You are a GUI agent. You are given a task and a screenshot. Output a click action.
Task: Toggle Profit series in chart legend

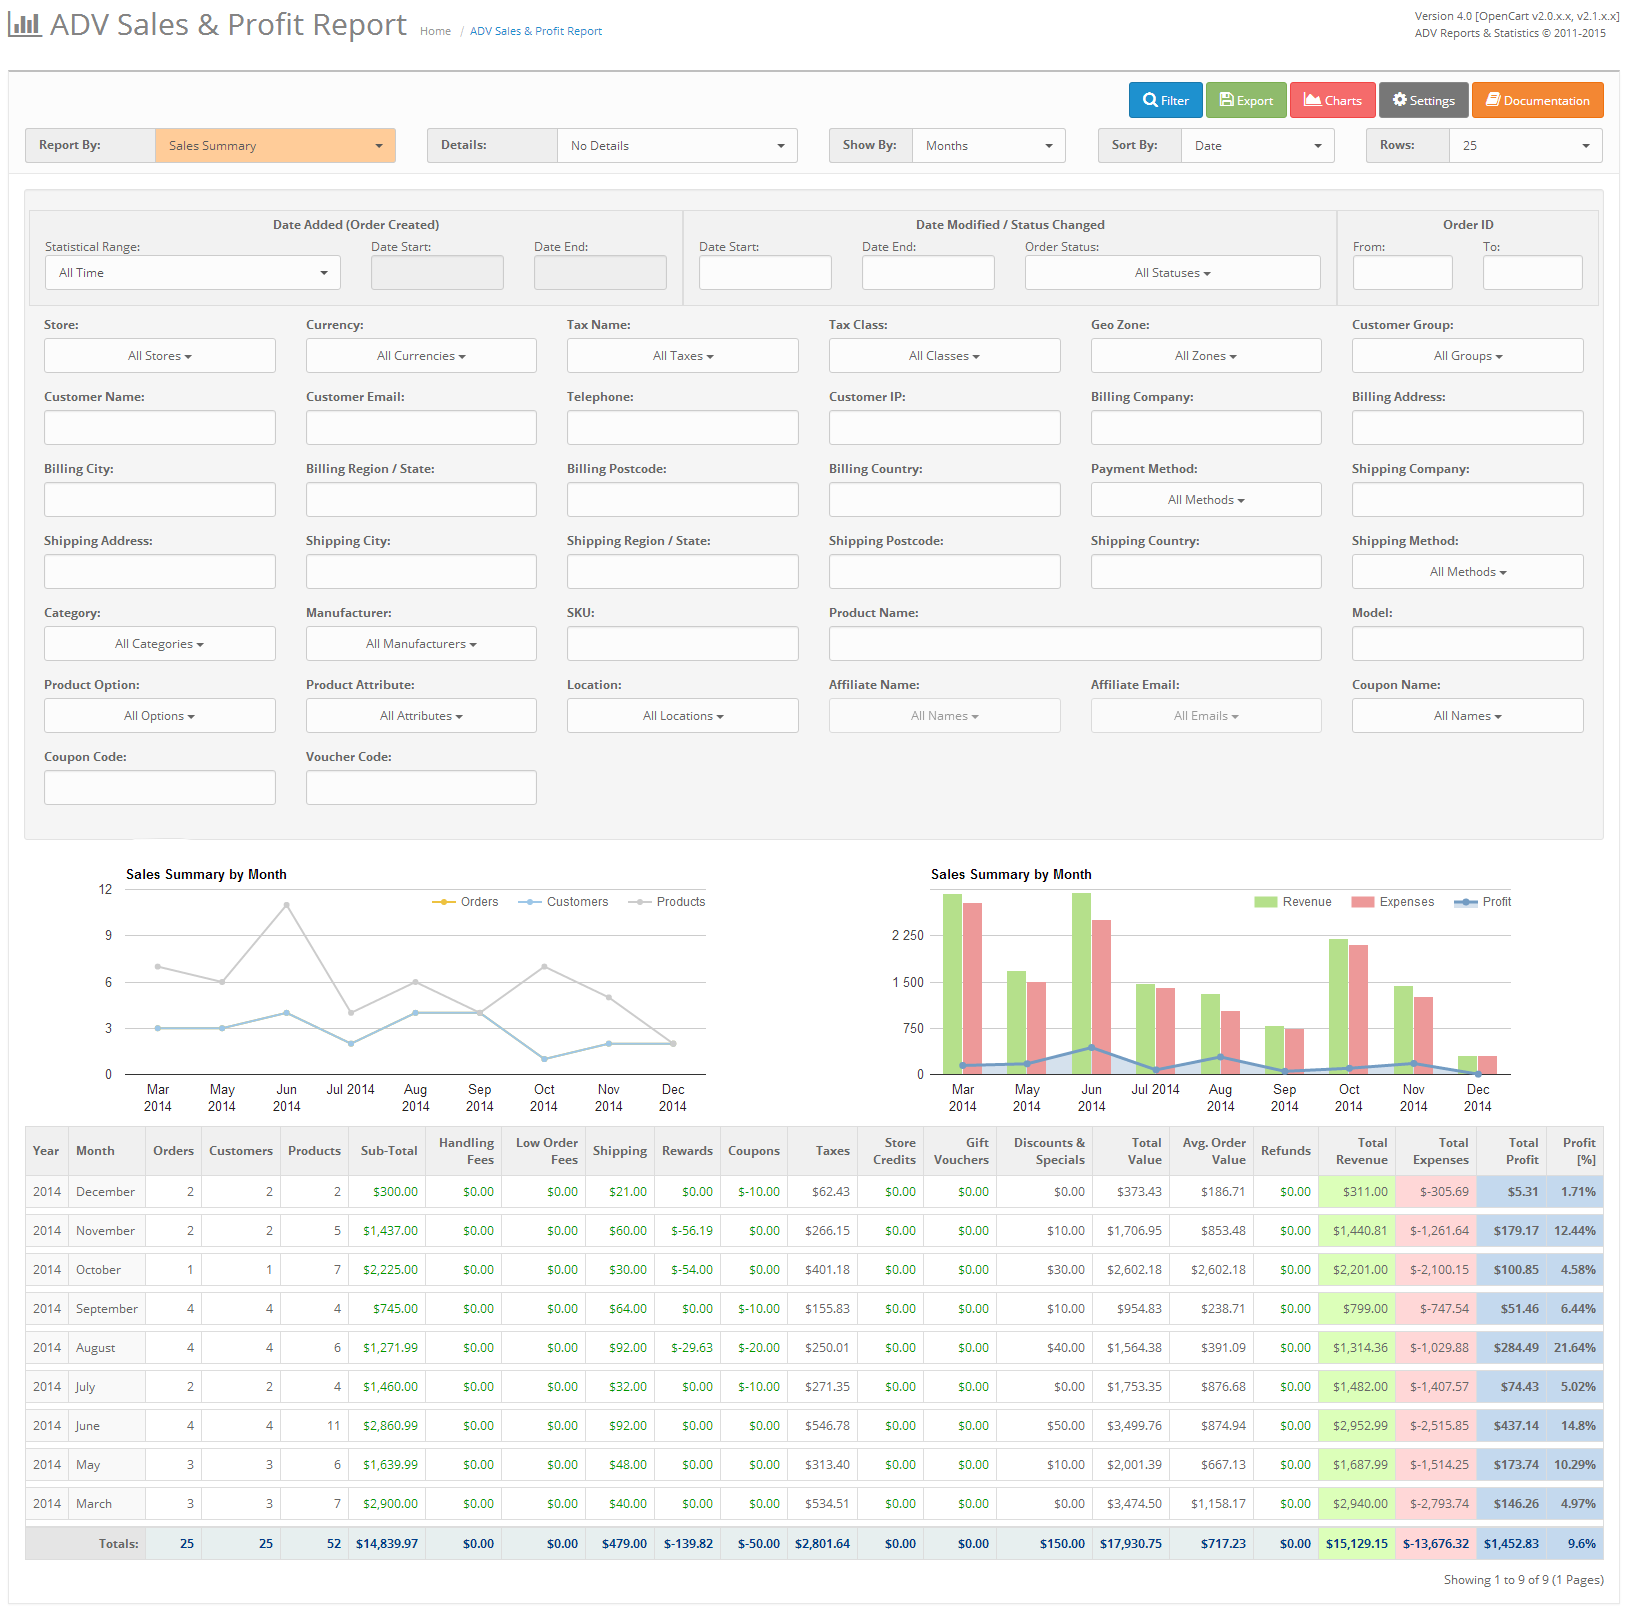point(1482,902)
